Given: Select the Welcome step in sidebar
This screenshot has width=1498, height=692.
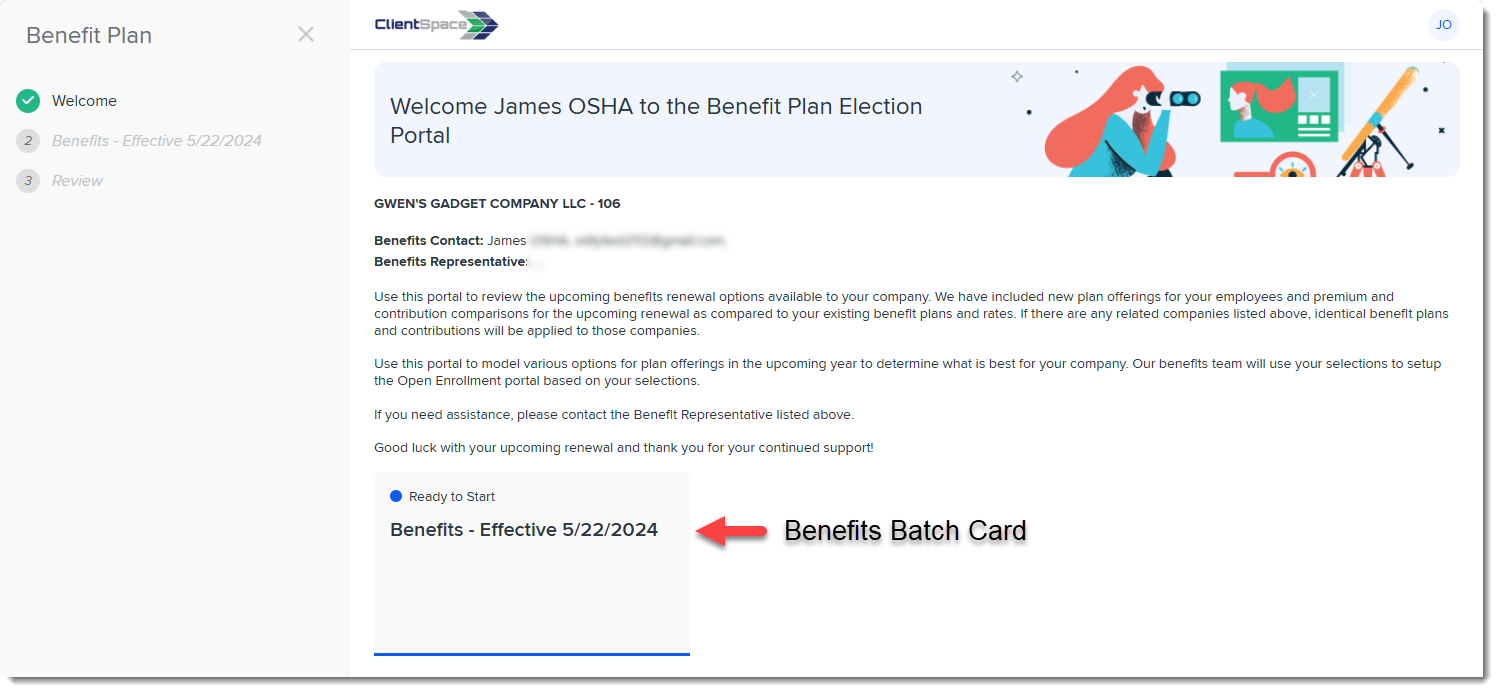Looking at the screenshot, I should [84, 101].
